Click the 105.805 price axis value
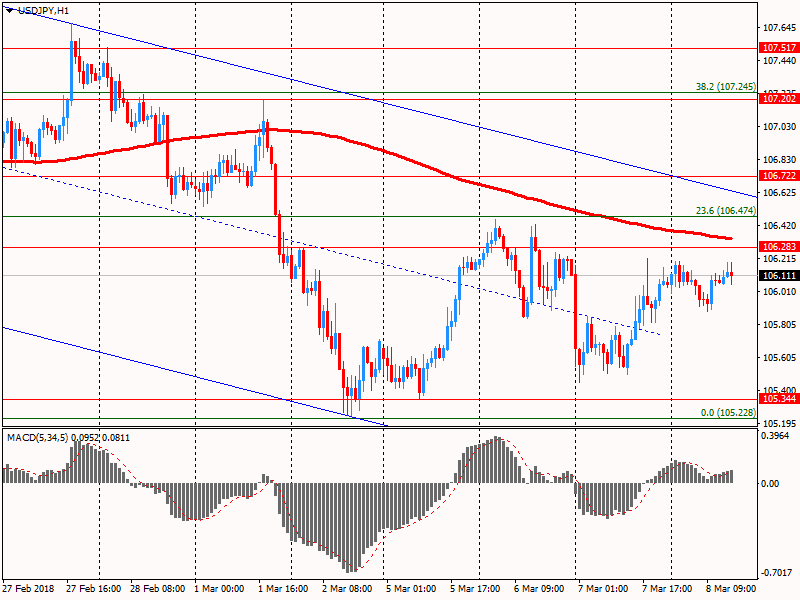The width and height of the screenshot is (800, 600). (x=779, y=324)
